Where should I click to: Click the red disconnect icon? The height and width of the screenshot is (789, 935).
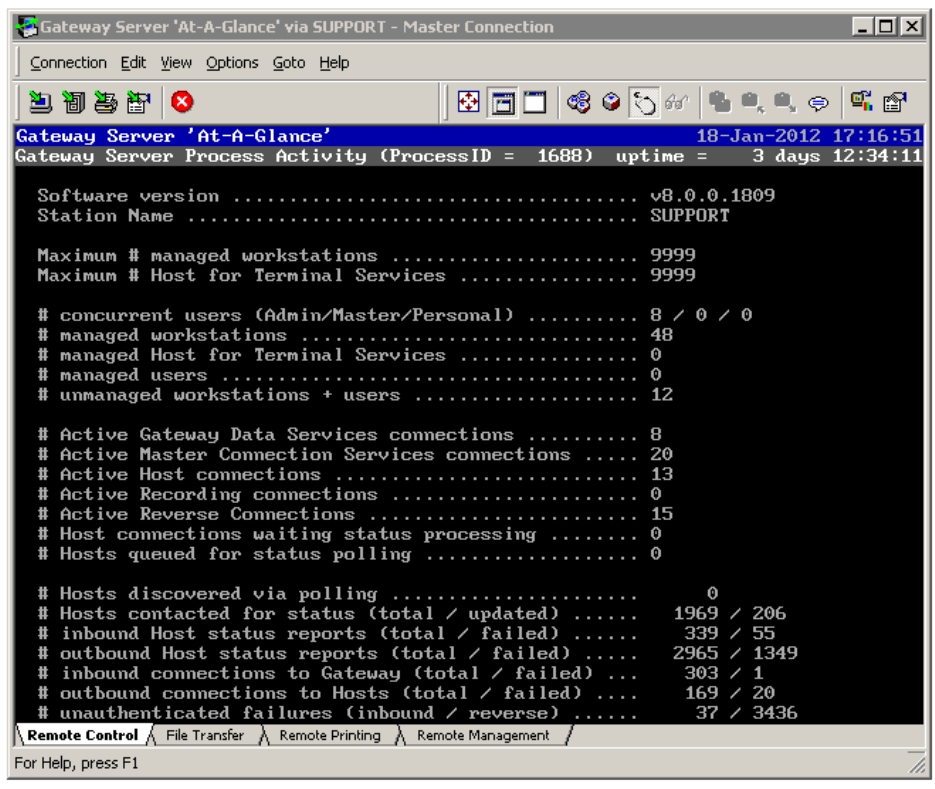[182, 101]
